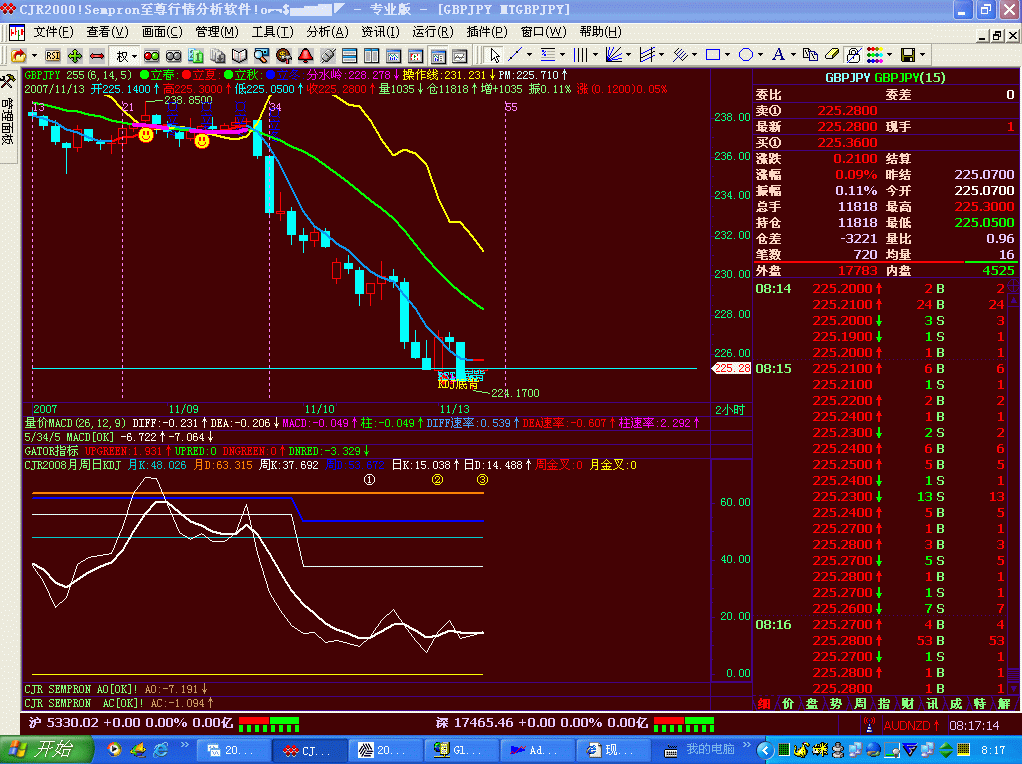Click the open-folder toolbar icon
Image resolution: width=1022 pixels, height=764 pixels.
(18, 56)
